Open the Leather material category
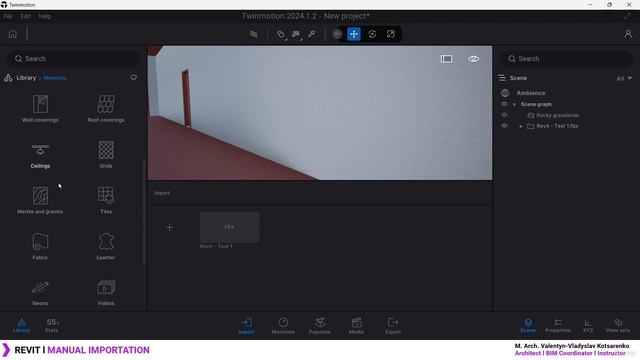This screenshot has width=640, height=360. (106, 246)
